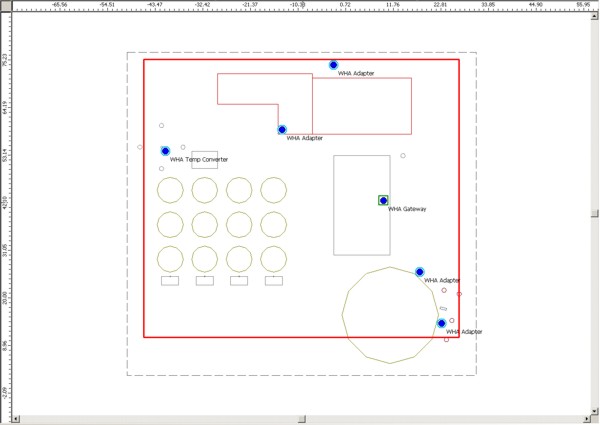The width and height of the screenshot is (600, 425).
Task: Select the WHA Adapter nearest the red boundary's bottom-right corner
Action: coord(441,323)
